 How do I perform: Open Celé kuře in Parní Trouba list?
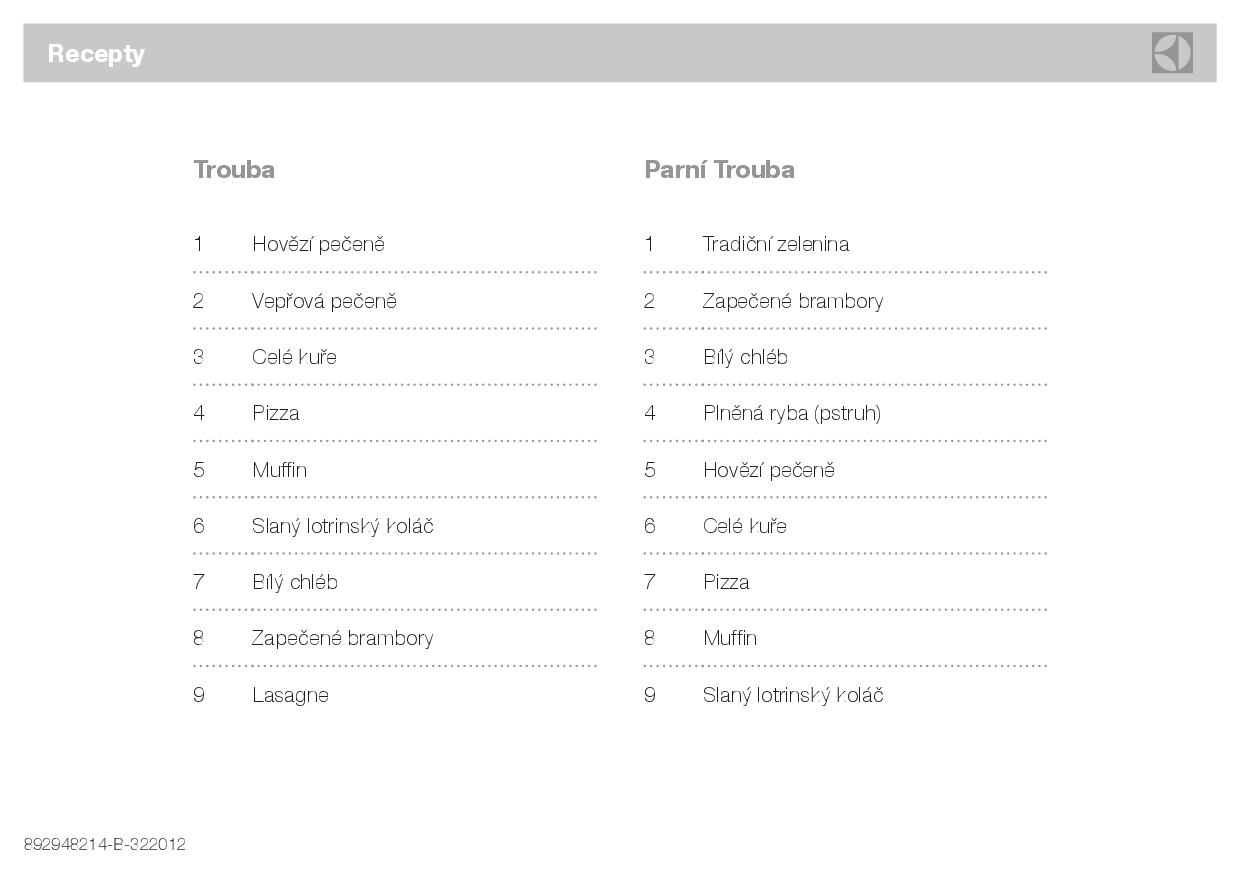pos(744,526)
